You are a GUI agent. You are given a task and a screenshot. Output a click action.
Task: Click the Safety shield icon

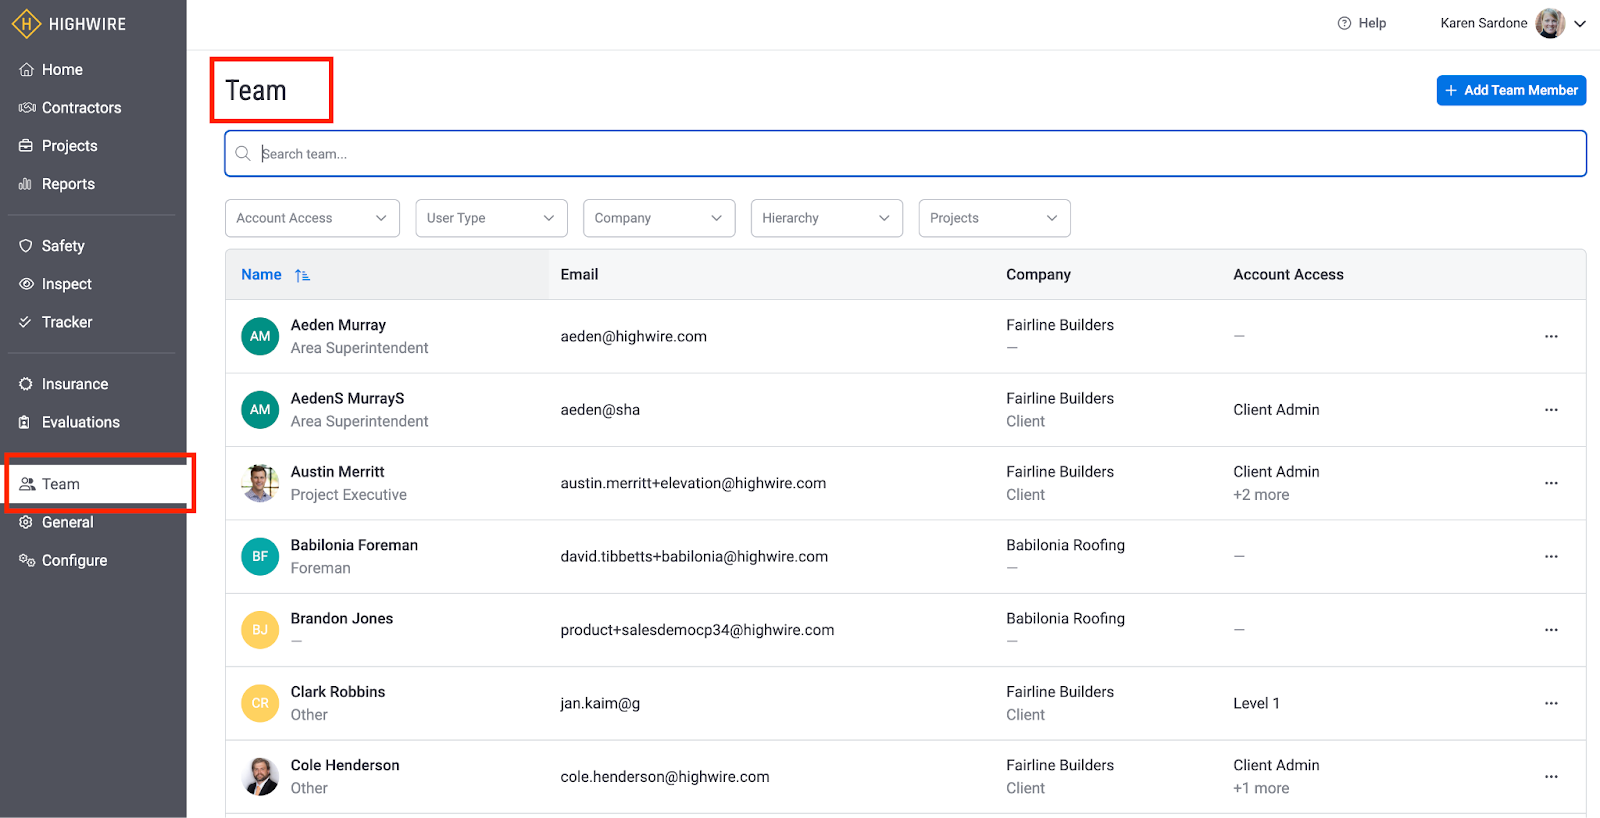(26, 246)
